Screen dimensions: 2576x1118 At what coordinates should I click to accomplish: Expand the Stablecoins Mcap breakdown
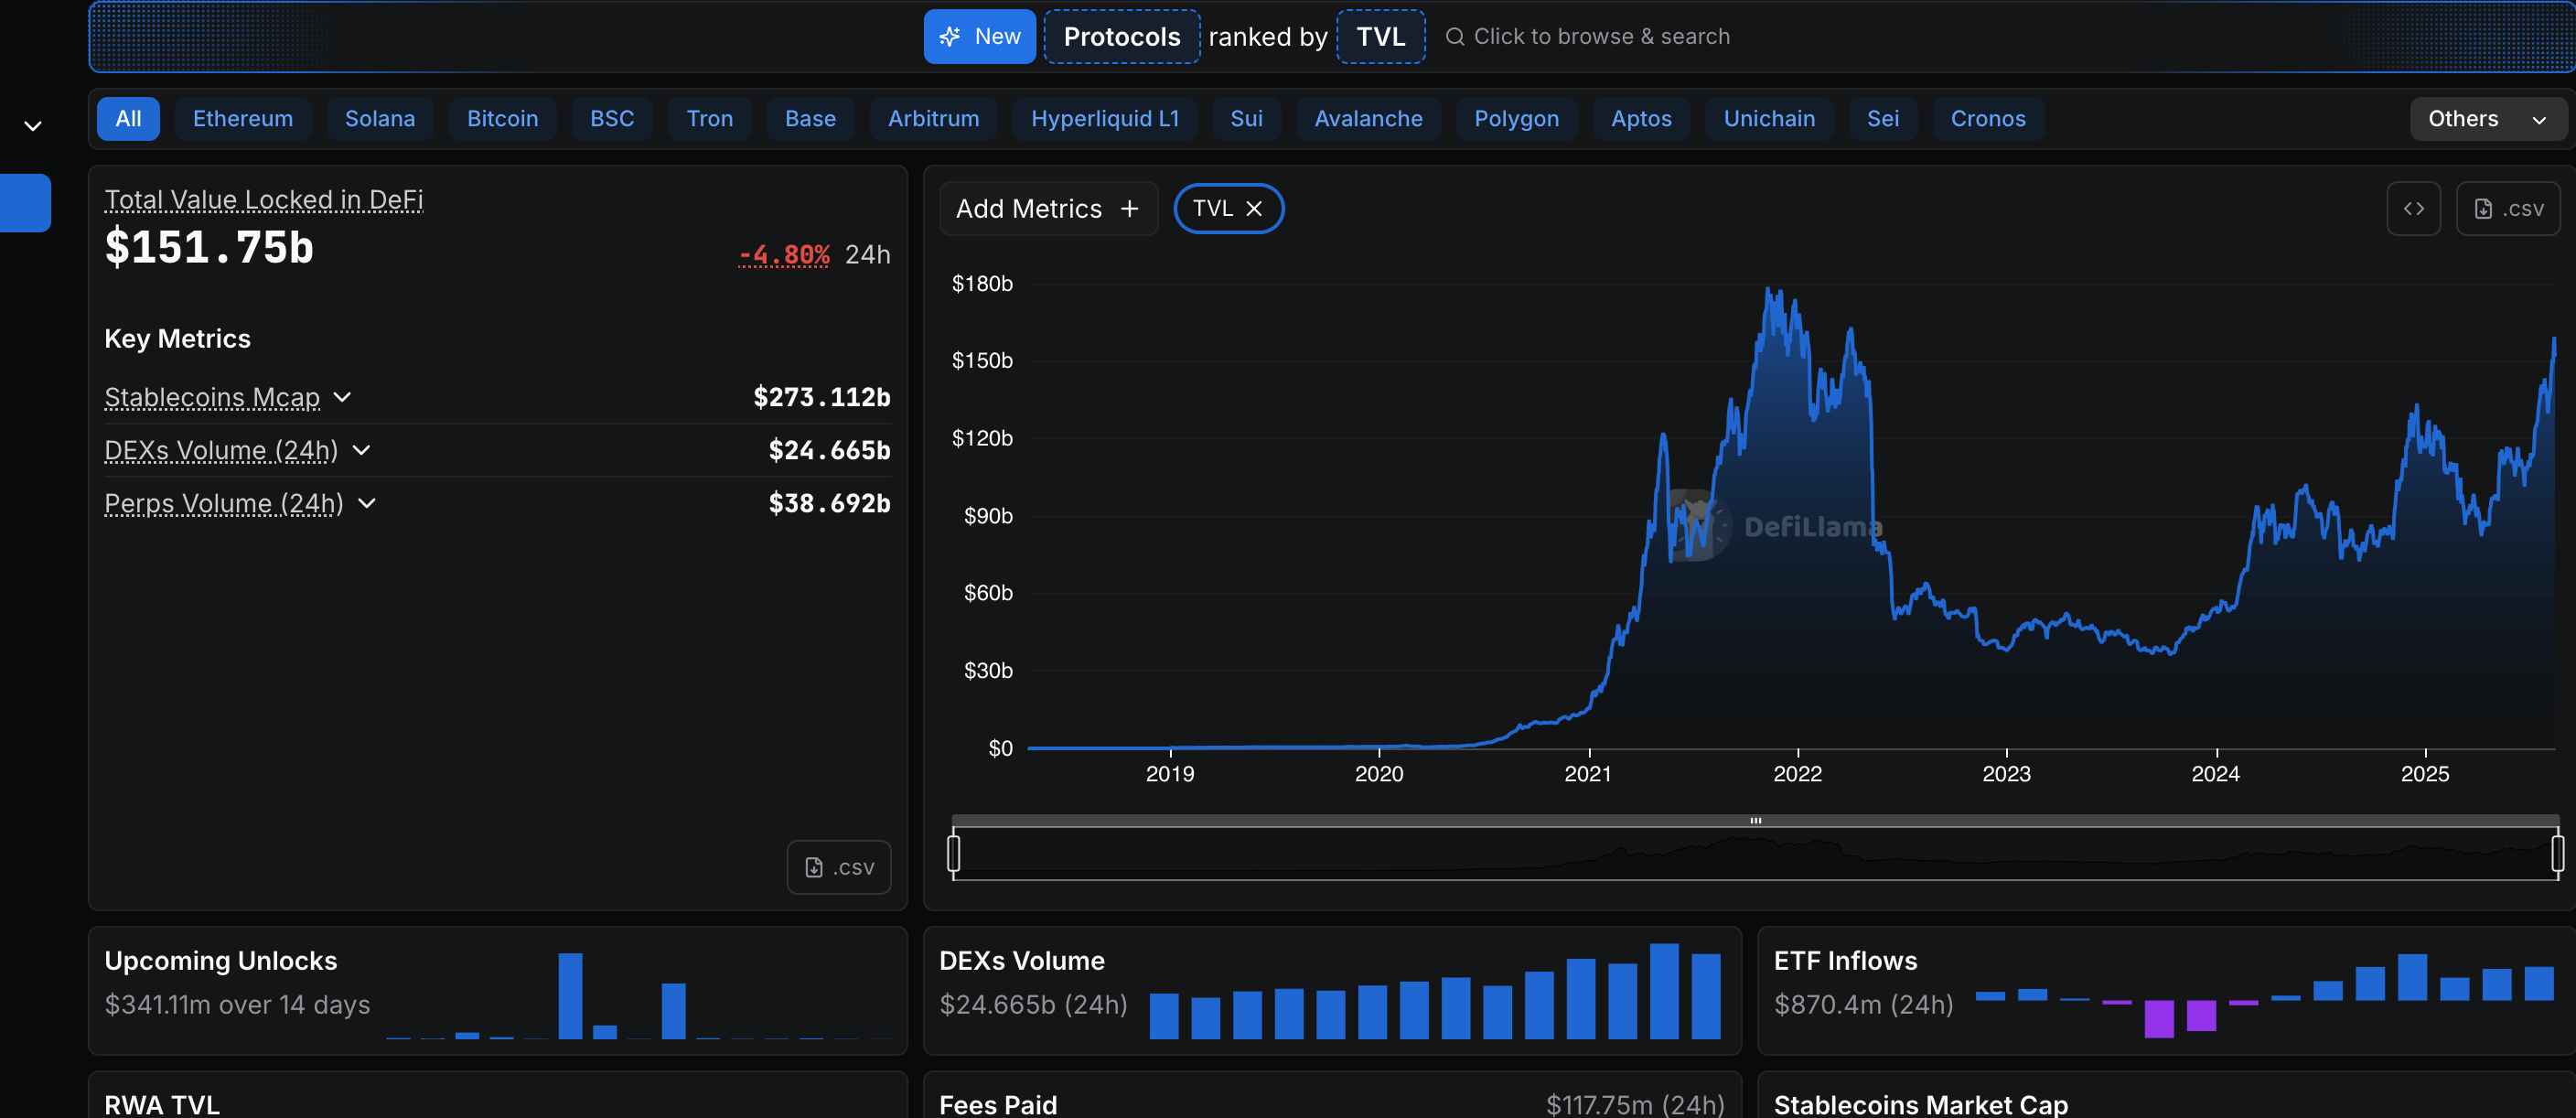click(x=342, y=397)
